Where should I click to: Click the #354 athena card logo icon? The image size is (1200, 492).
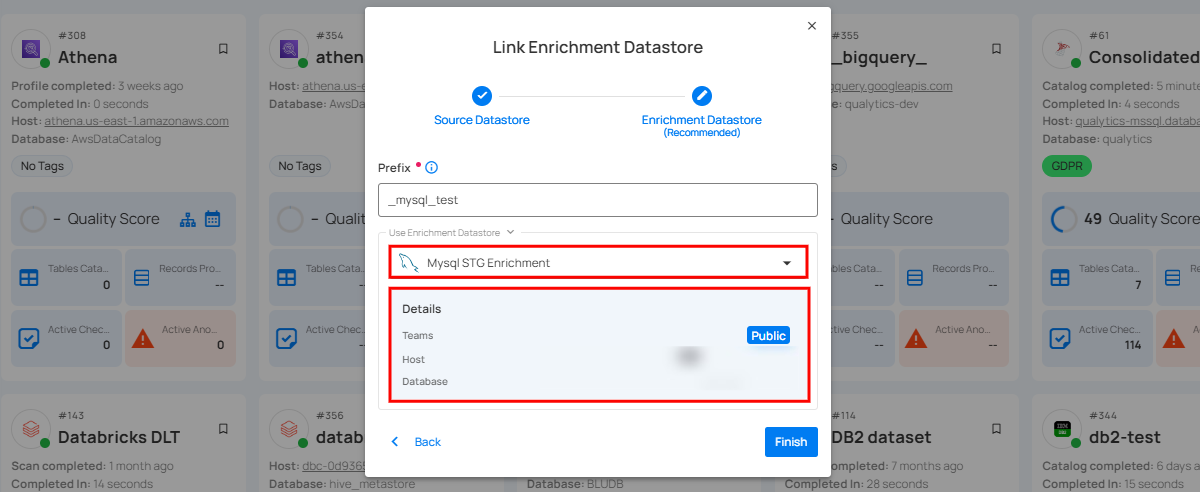click(289, 47)
